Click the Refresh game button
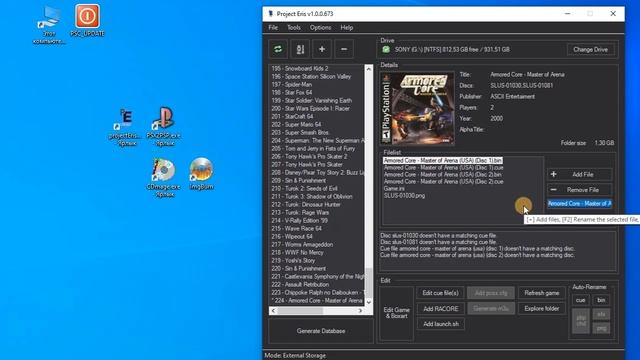 pos(542,293)
